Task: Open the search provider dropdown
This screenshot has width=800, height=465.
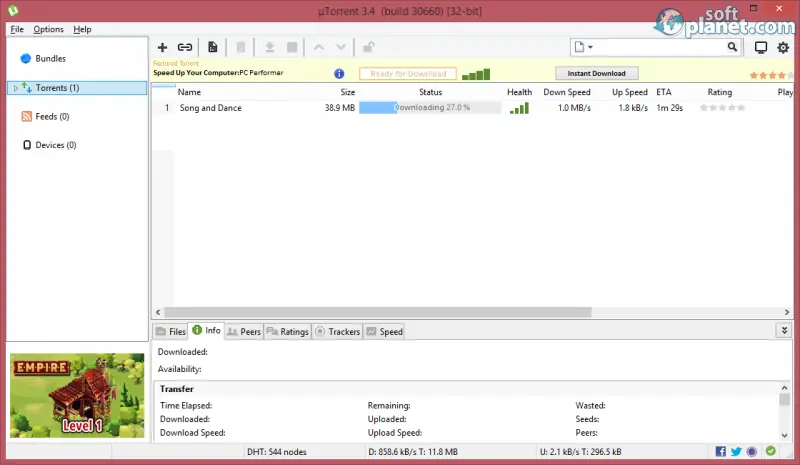Action: click(584, 47)
